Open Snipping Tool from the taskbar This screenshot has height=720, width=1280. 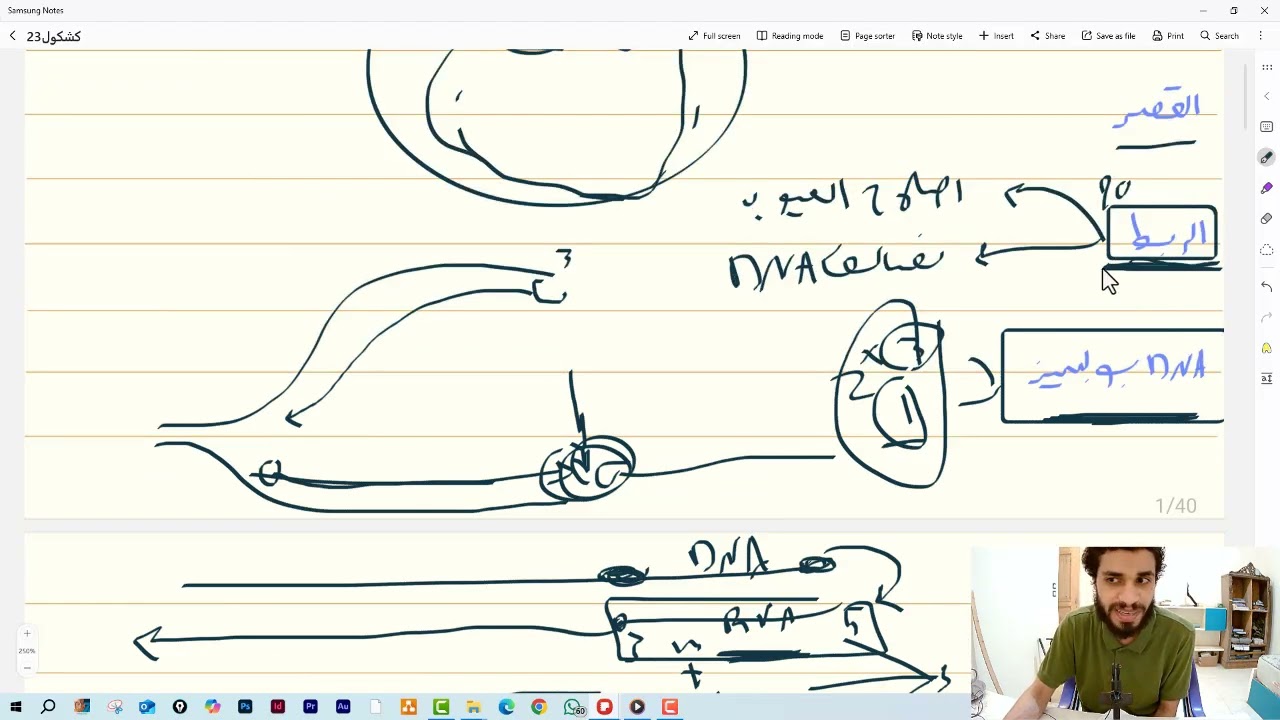[115, 707]
